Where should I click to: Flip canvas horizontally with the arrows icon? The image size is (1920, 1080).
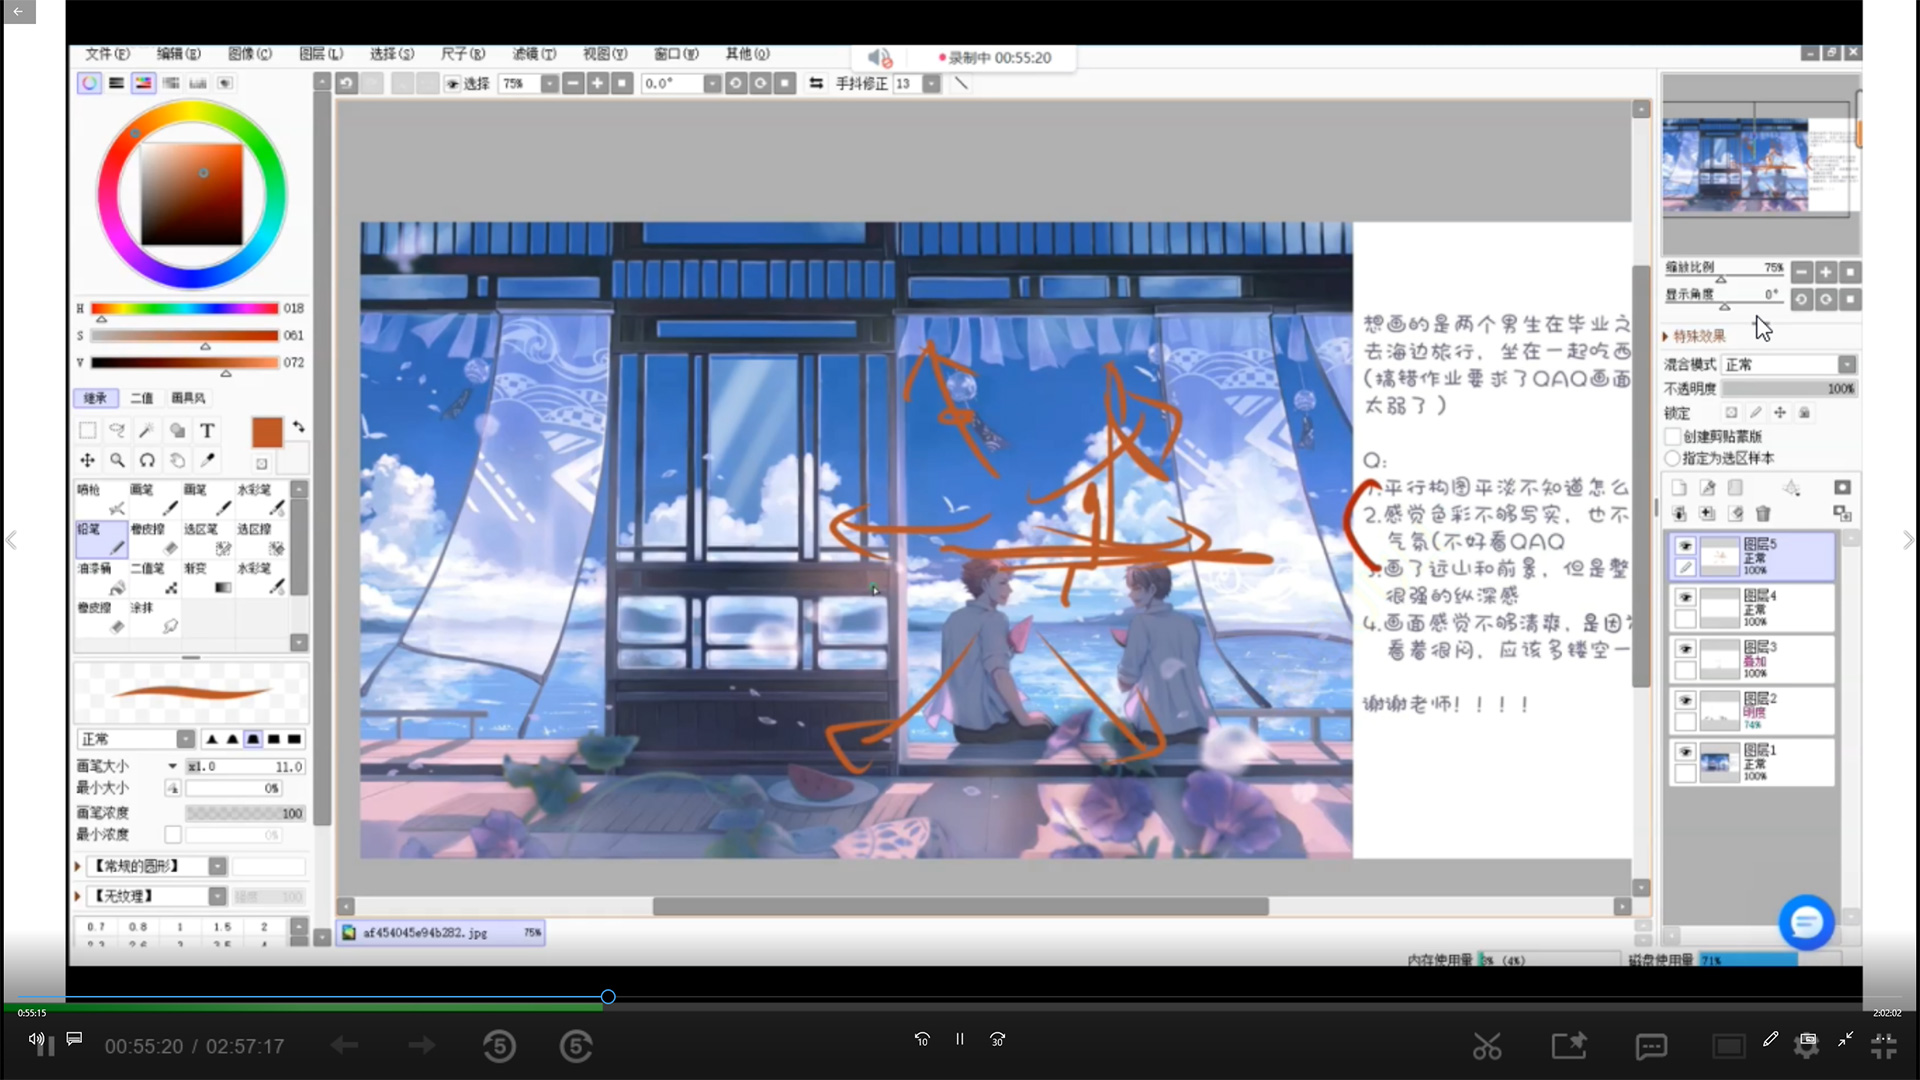816,83
